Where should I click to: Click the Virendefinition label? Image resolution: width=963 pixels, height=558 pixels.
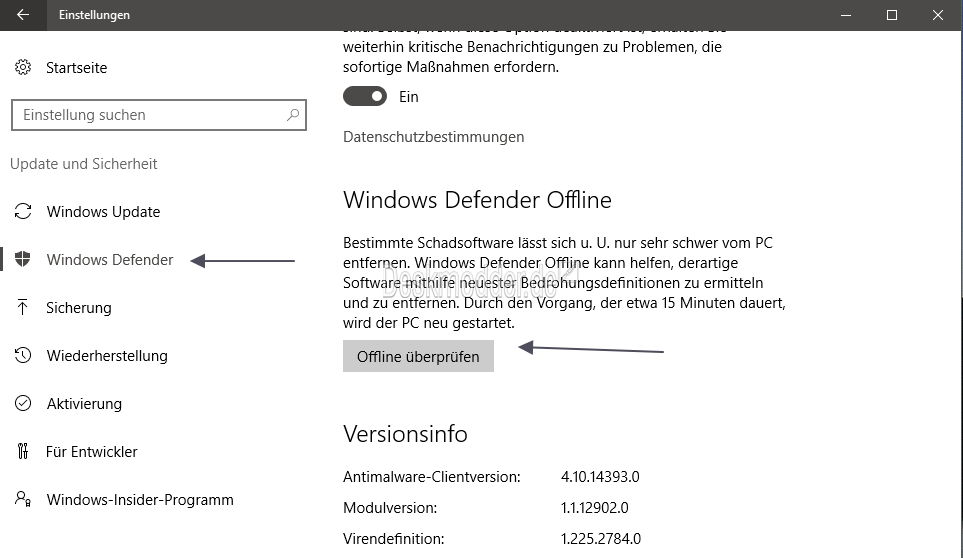coord(394,538)
